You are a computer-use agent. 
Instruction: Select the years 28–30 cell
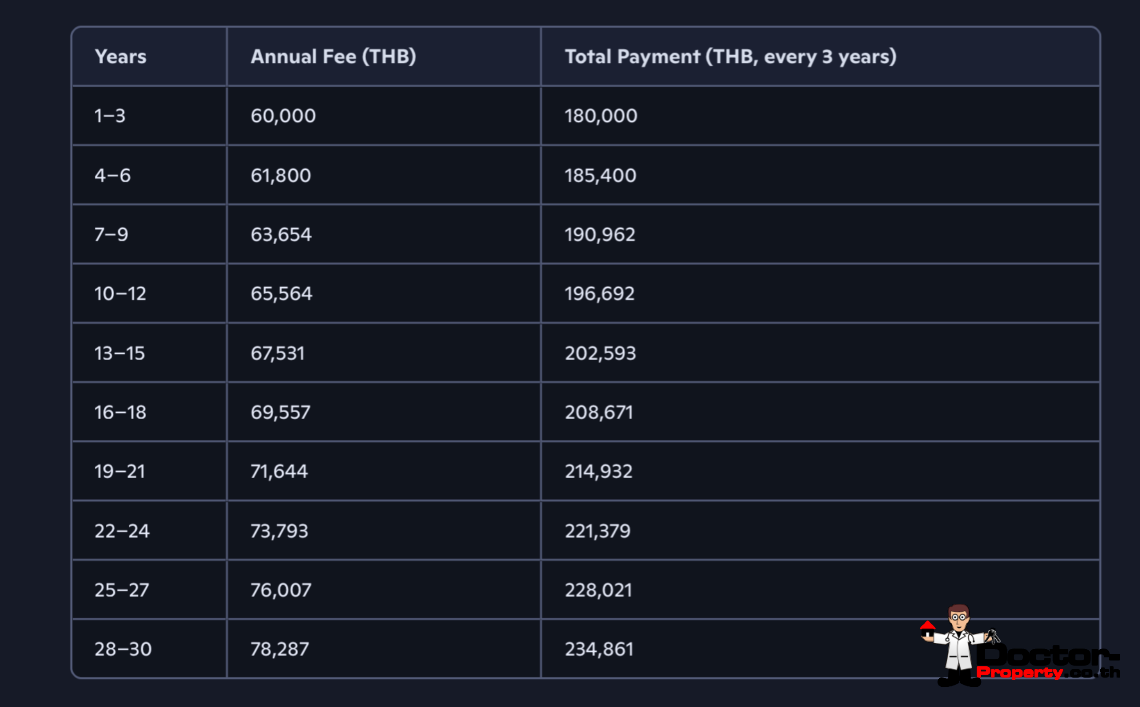click(x=123, y=649)
